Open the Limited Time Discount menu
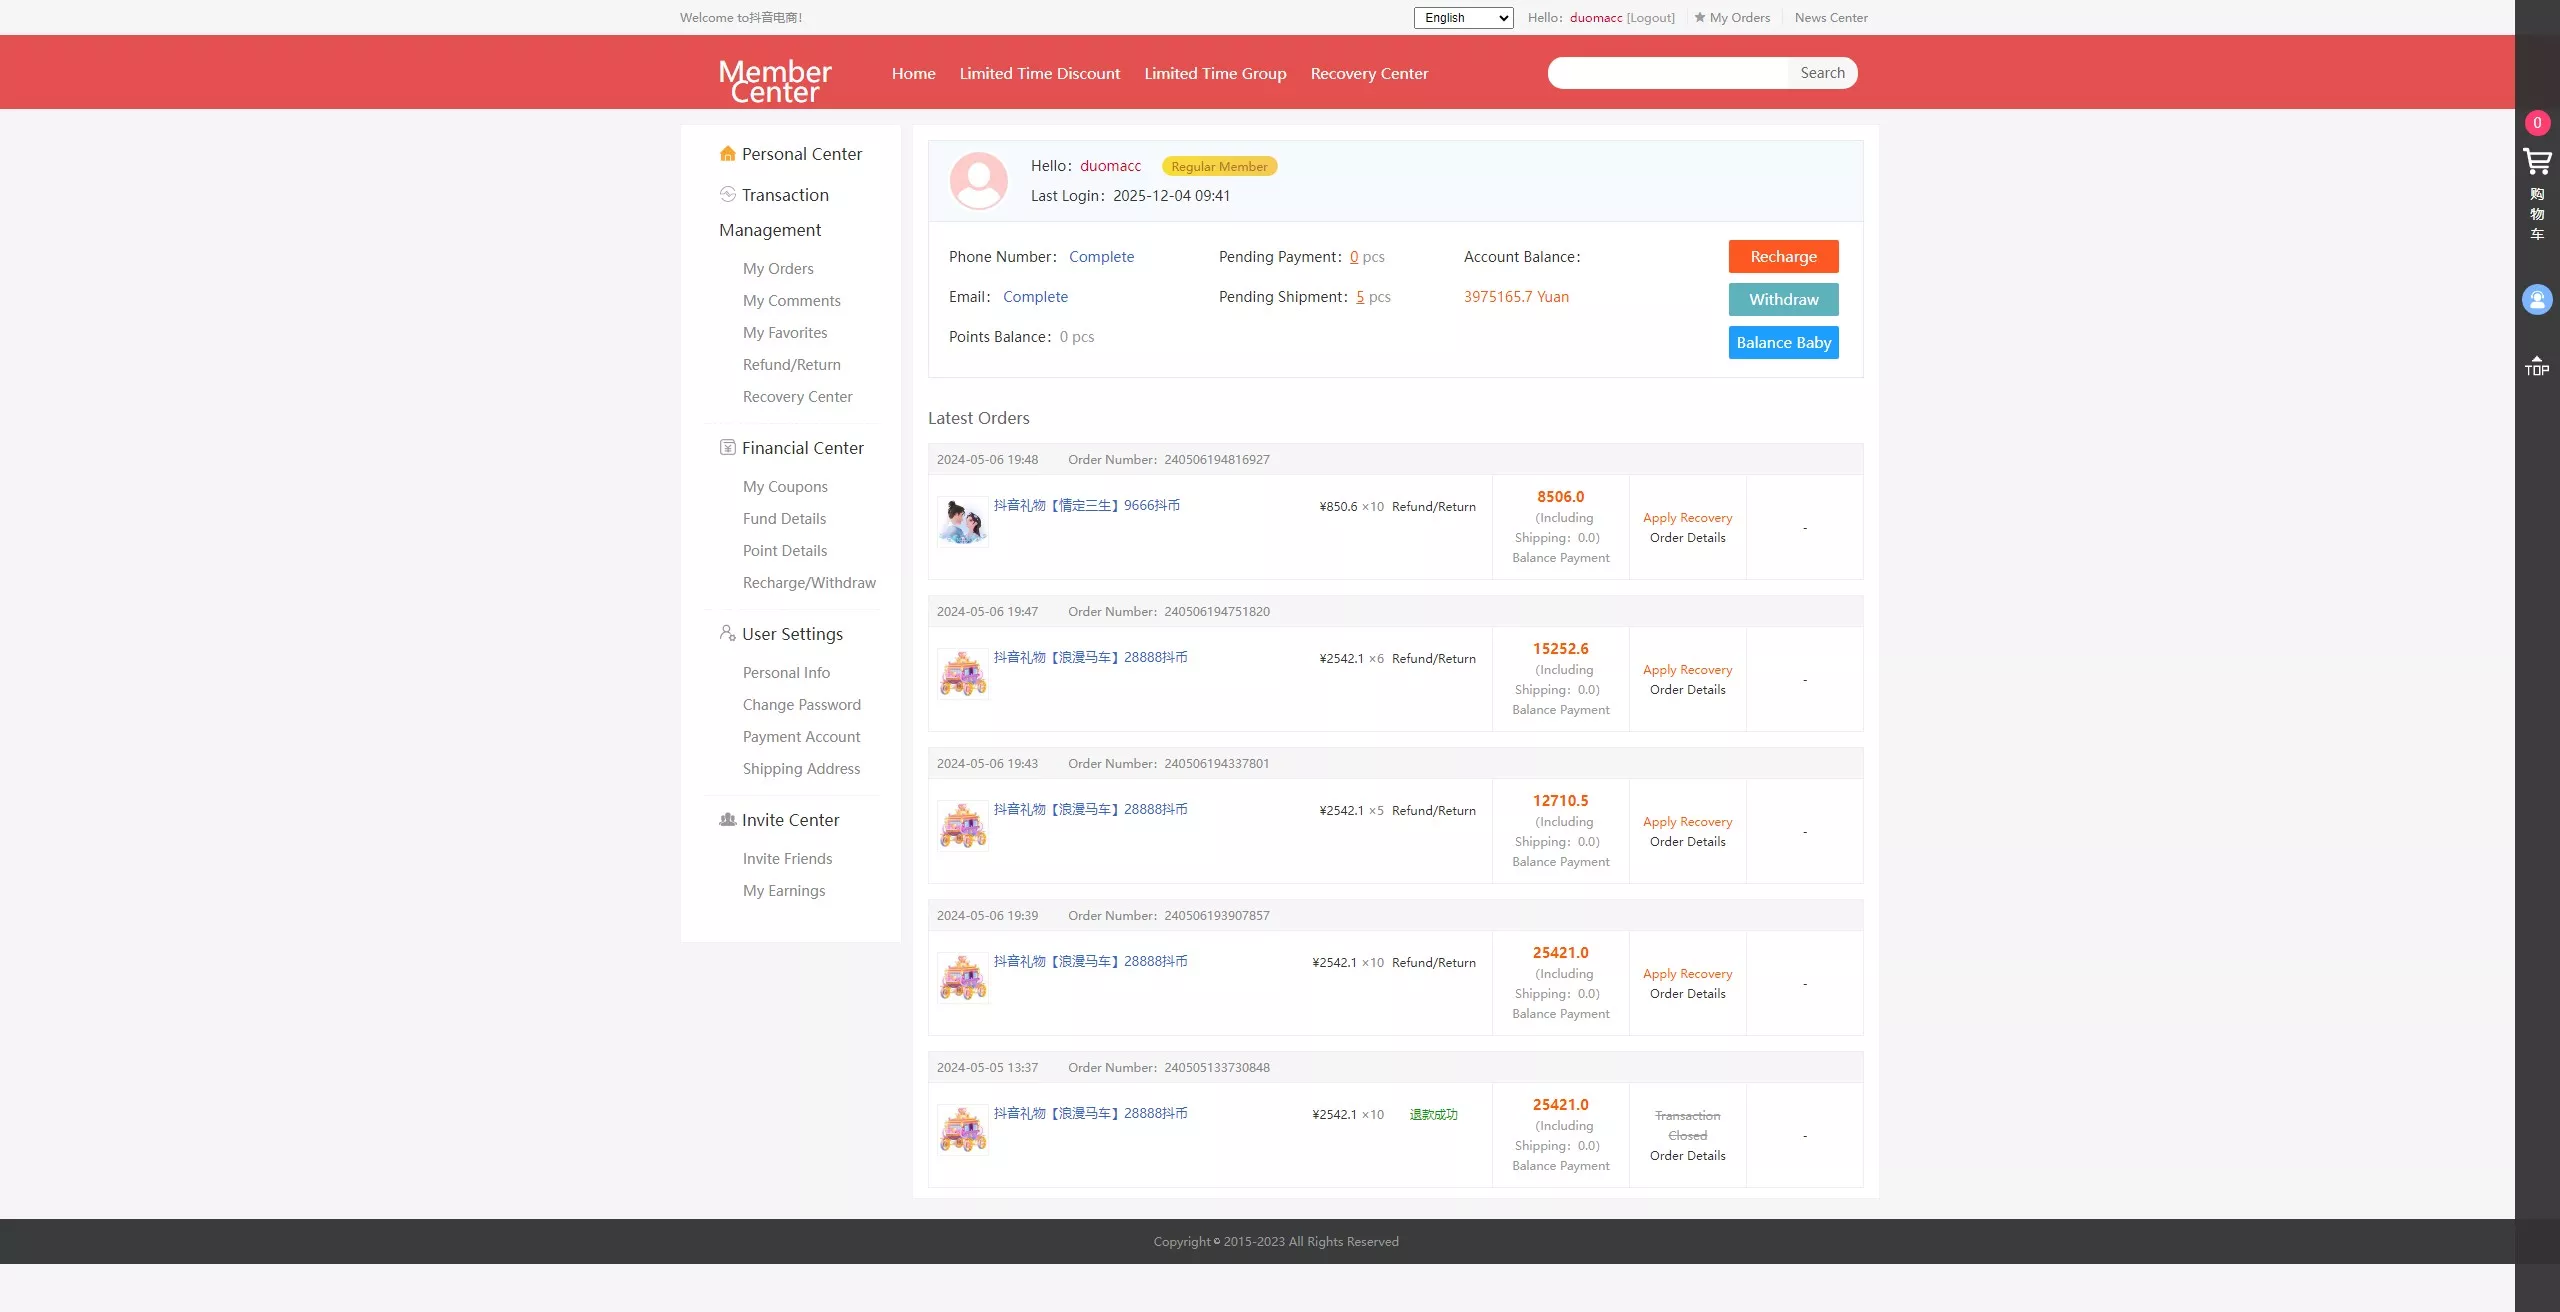Image resolution: width=2560 pixels, height=1312 pixels. 1039,74
